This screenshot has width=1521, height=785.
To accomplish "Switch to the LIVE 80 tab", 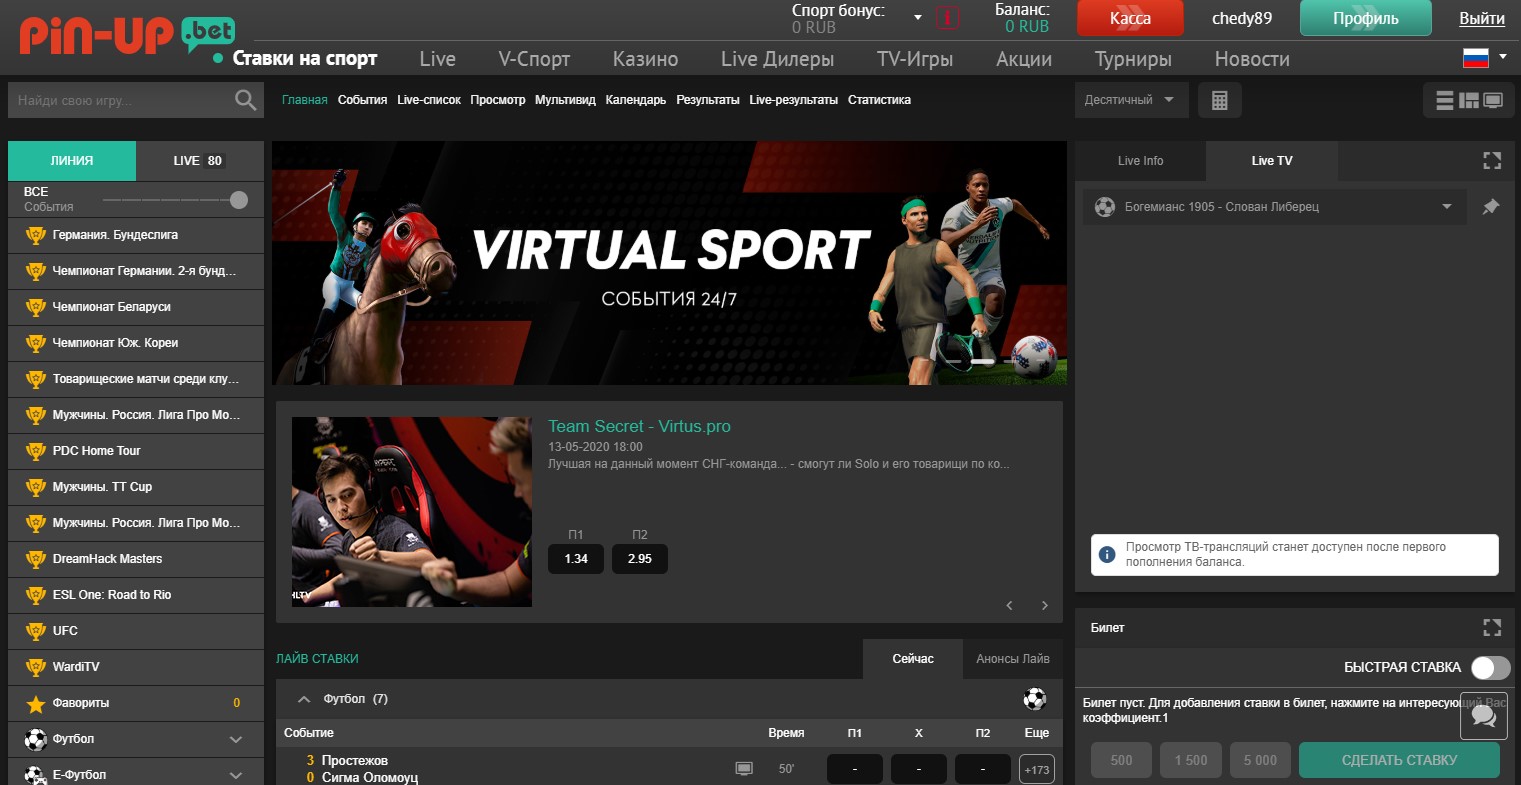I will tap(200, 161).
